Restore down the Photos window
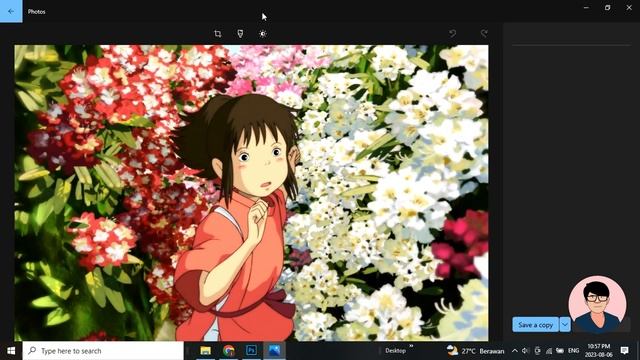640x360 pixels. click(x=607, y=7)
